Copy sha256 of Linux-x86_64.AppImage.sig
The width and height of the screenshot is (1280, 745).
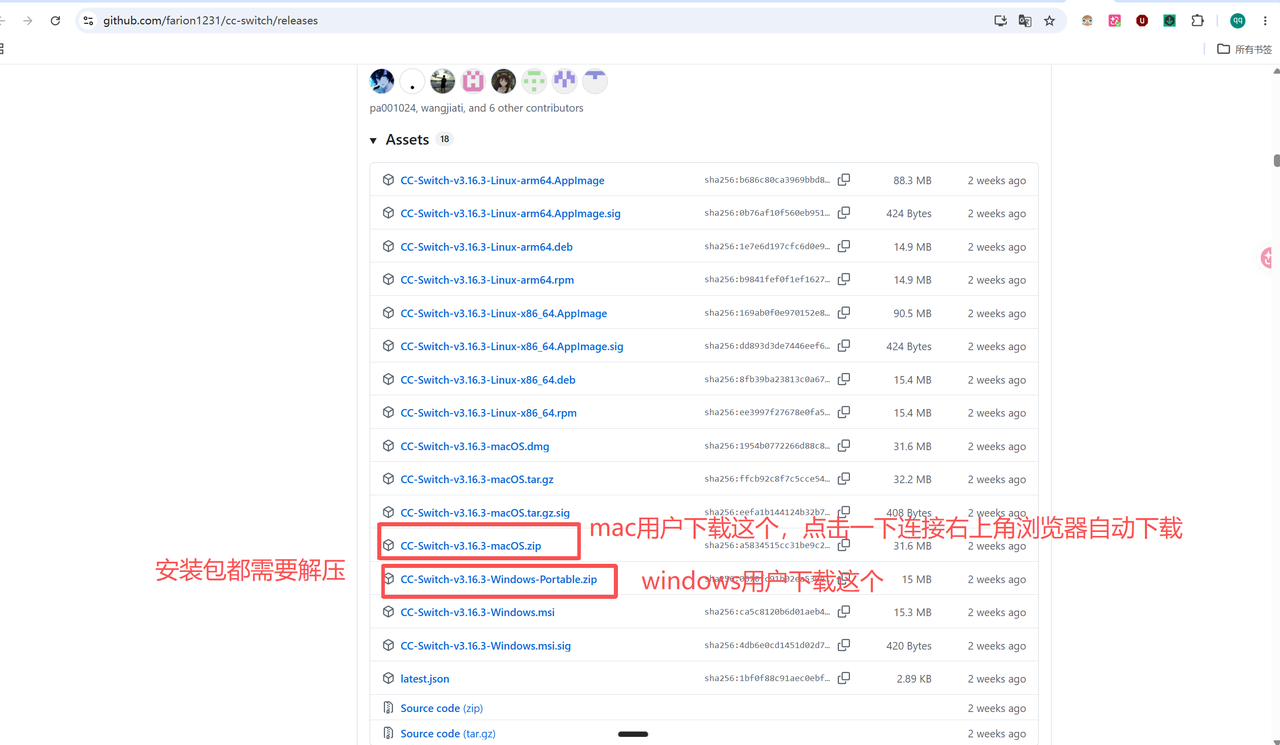pyautogui.click(x=844, y=346)
